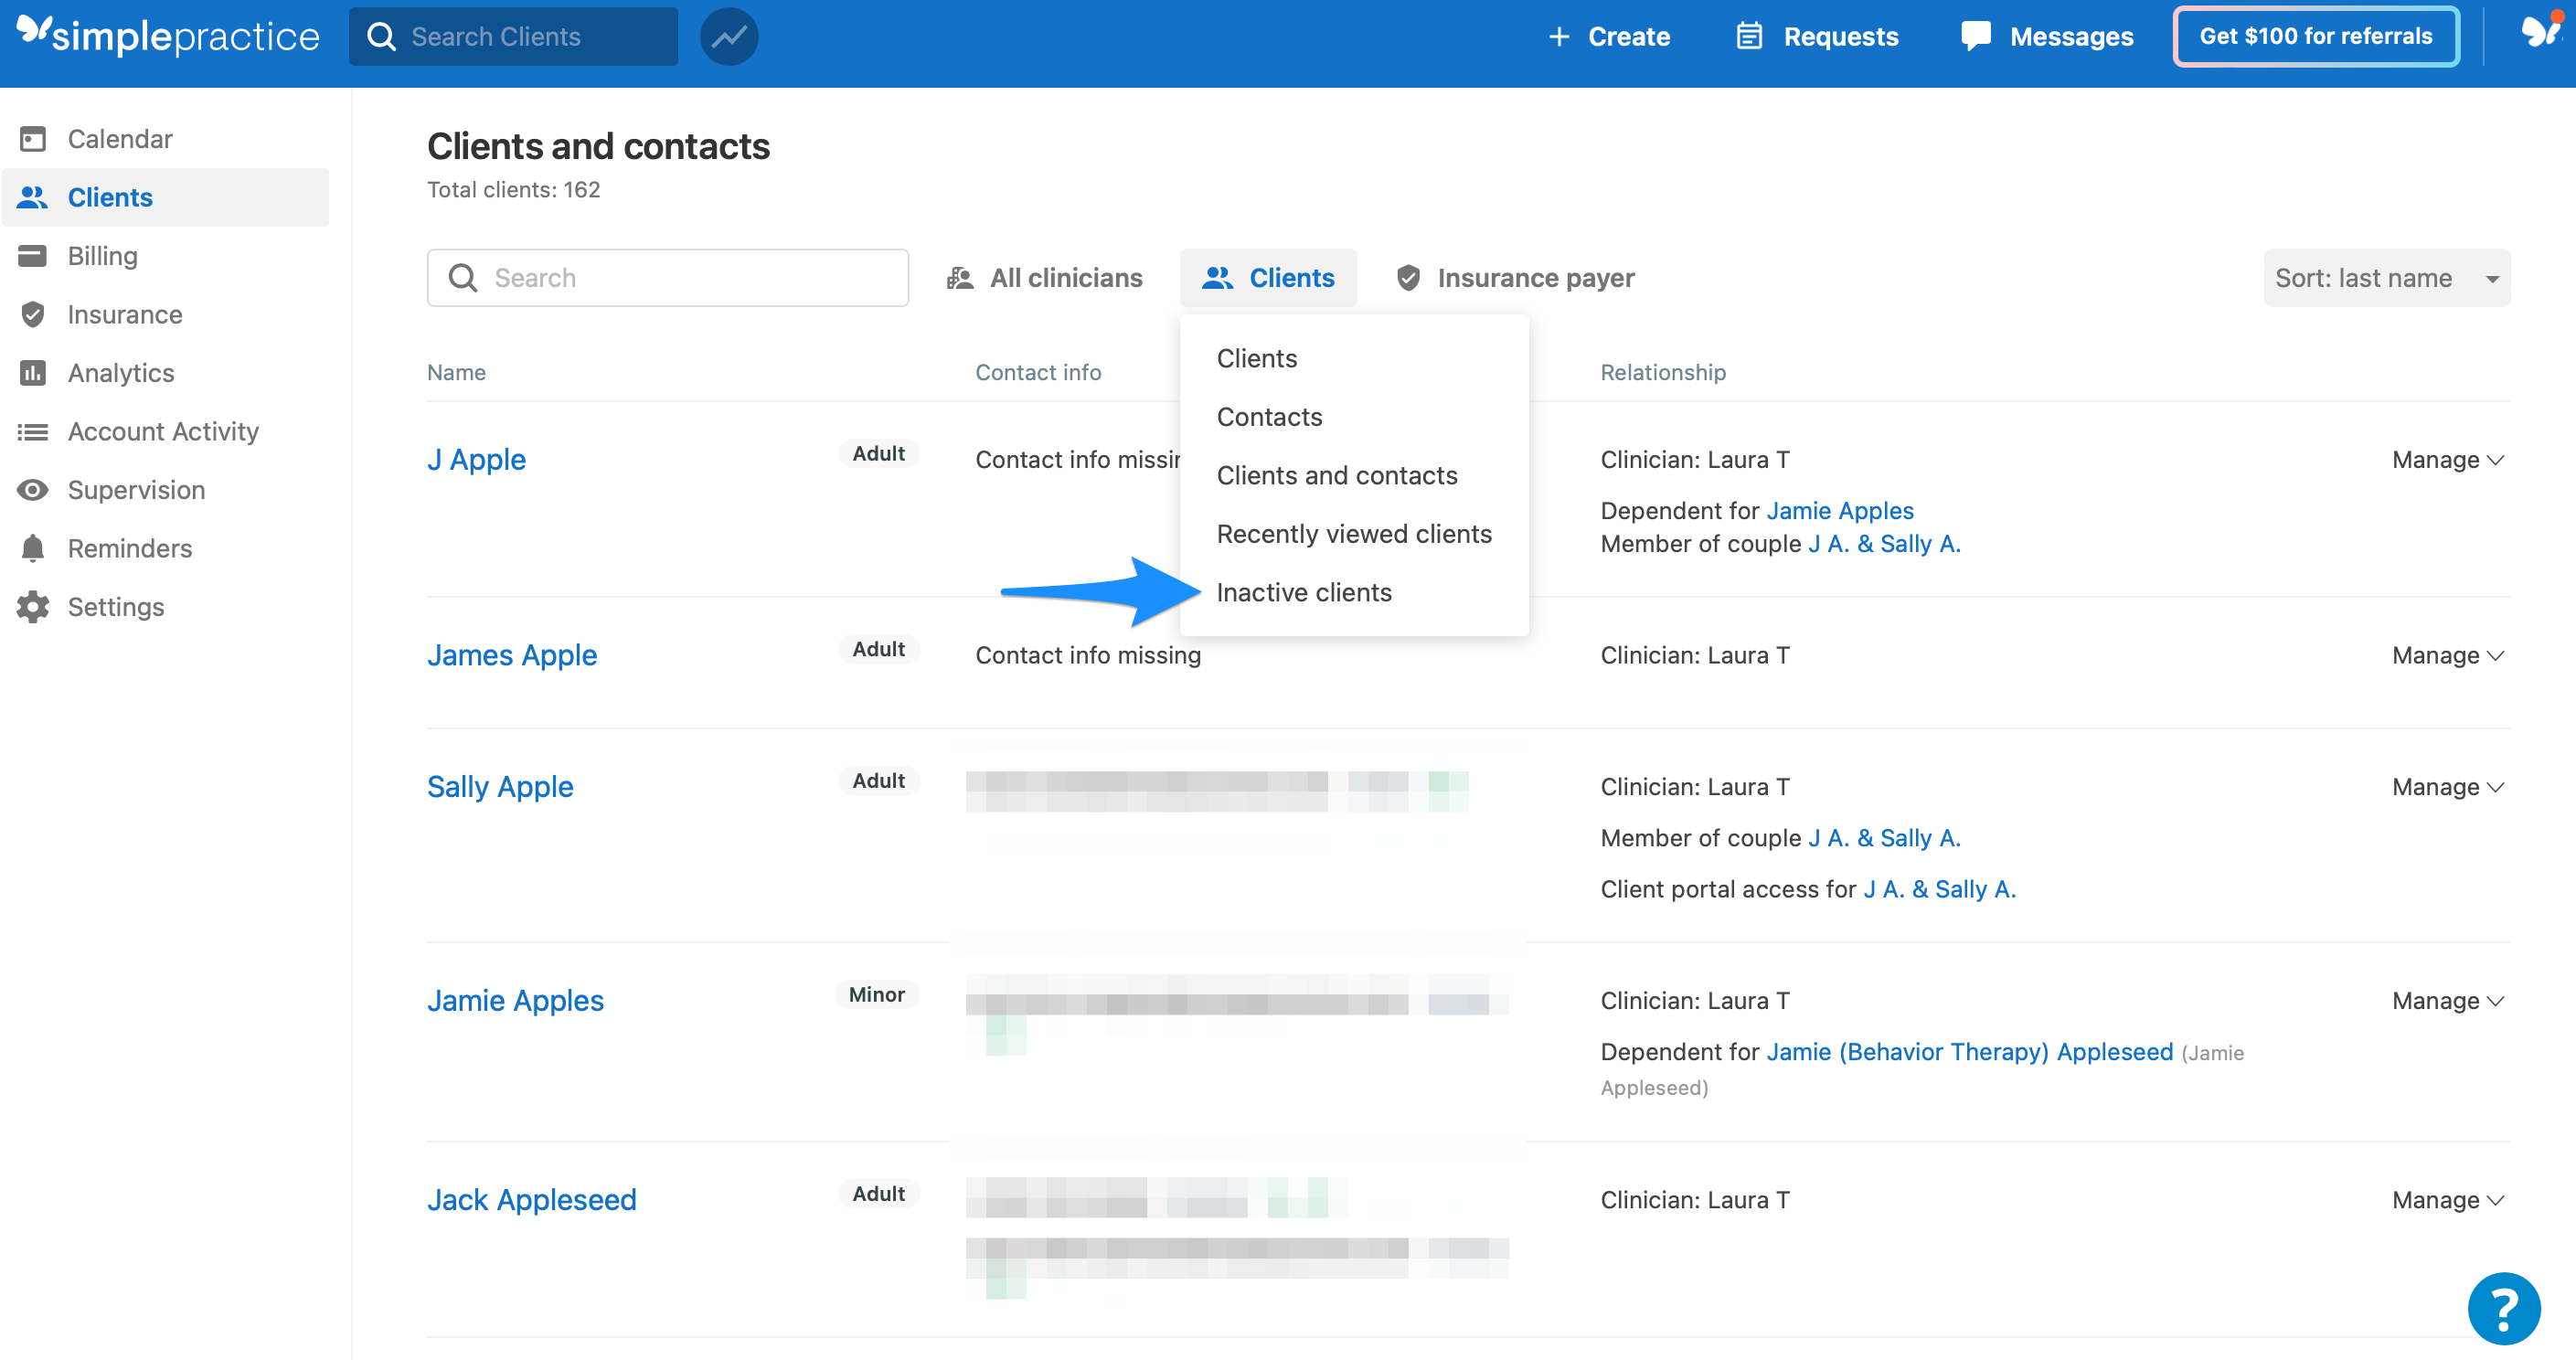Select Contacts in the dropdown menu
The image size is (2576, 1360).
(1269, 416)
